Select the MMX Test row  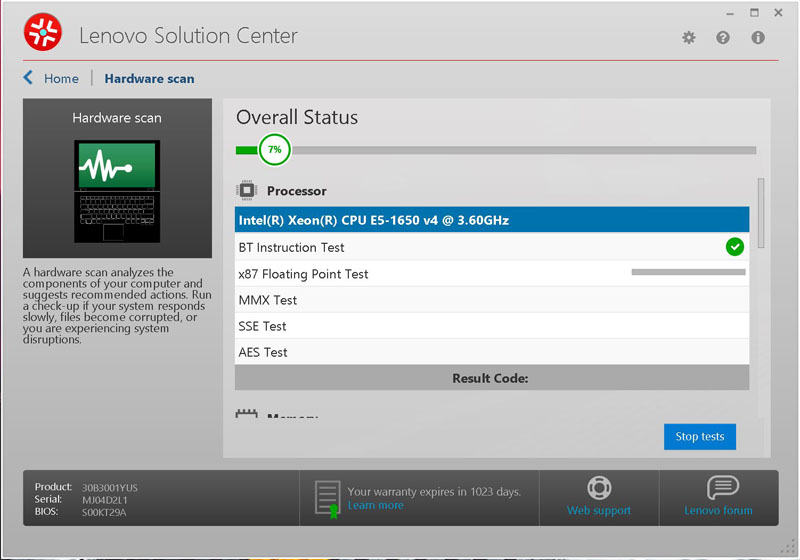[491, 300]
